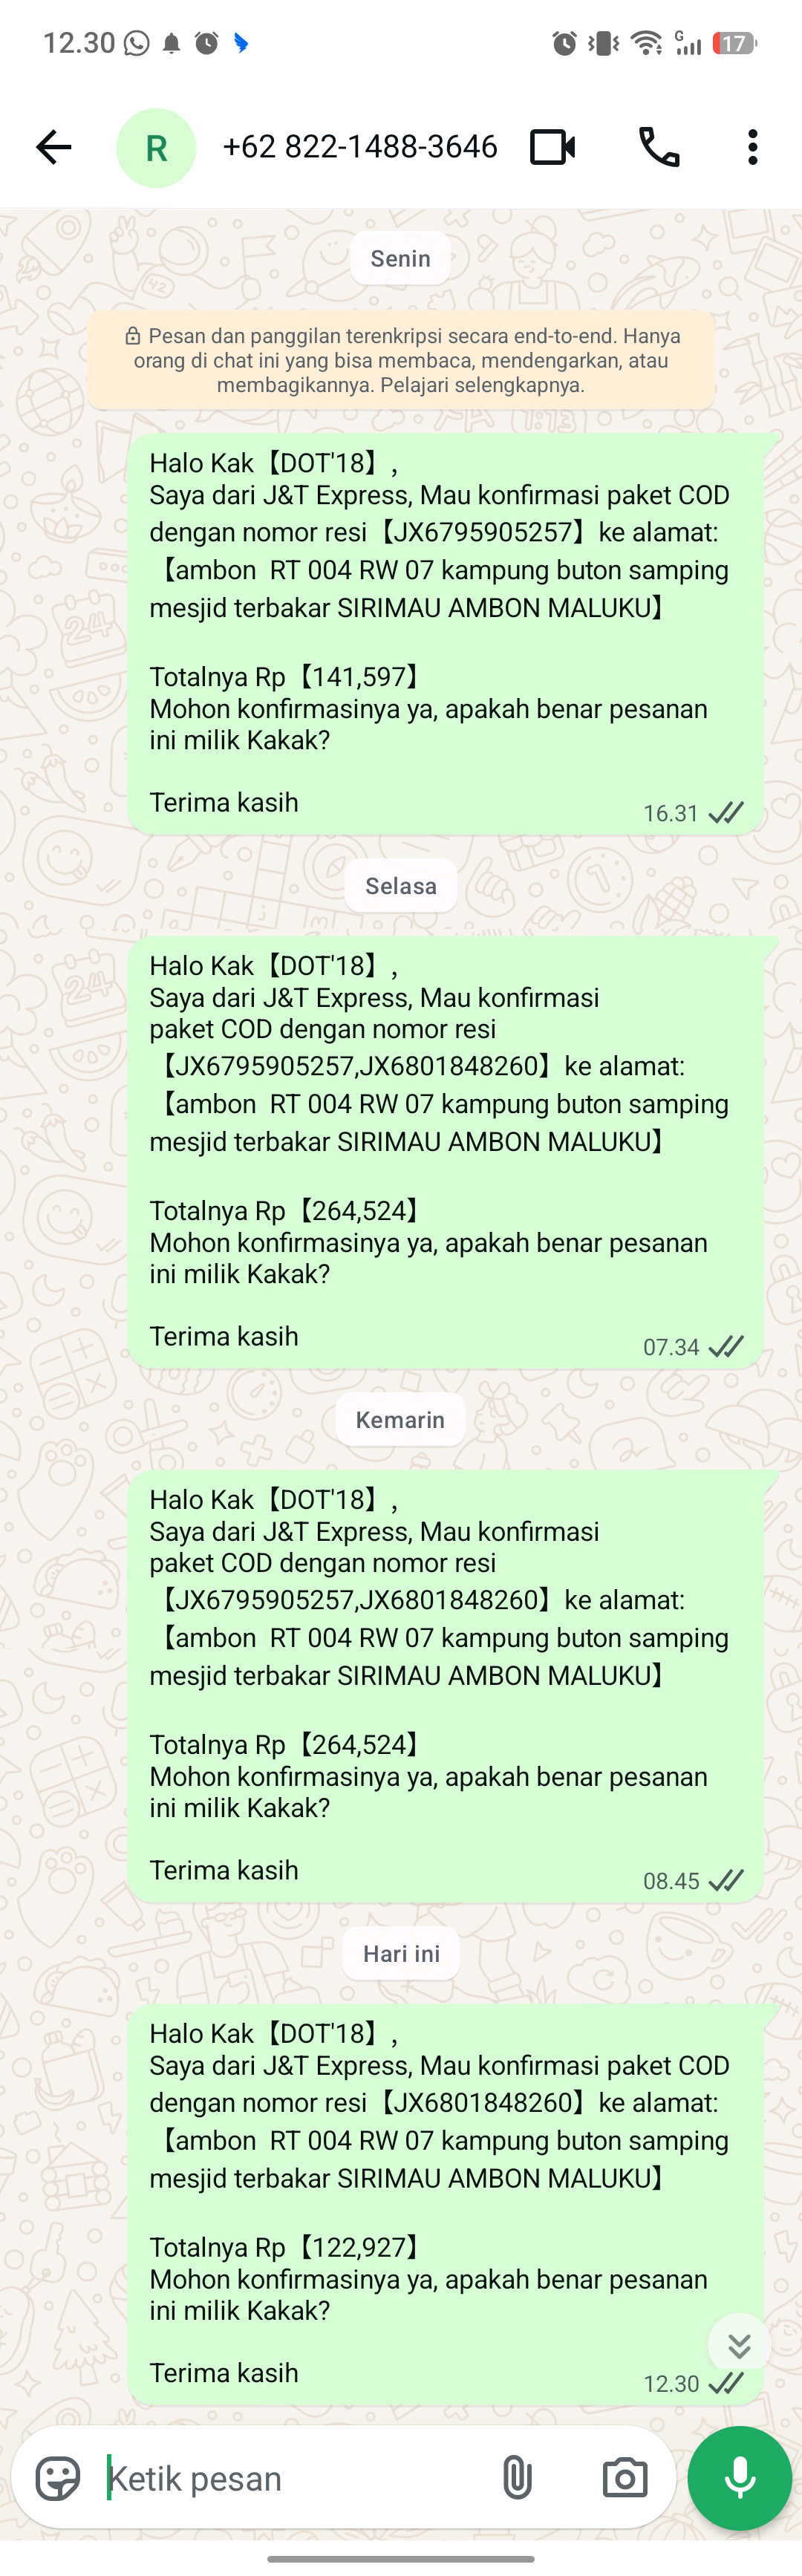
Task: Open contact profile avatar "R"
Action: point(156,148)
